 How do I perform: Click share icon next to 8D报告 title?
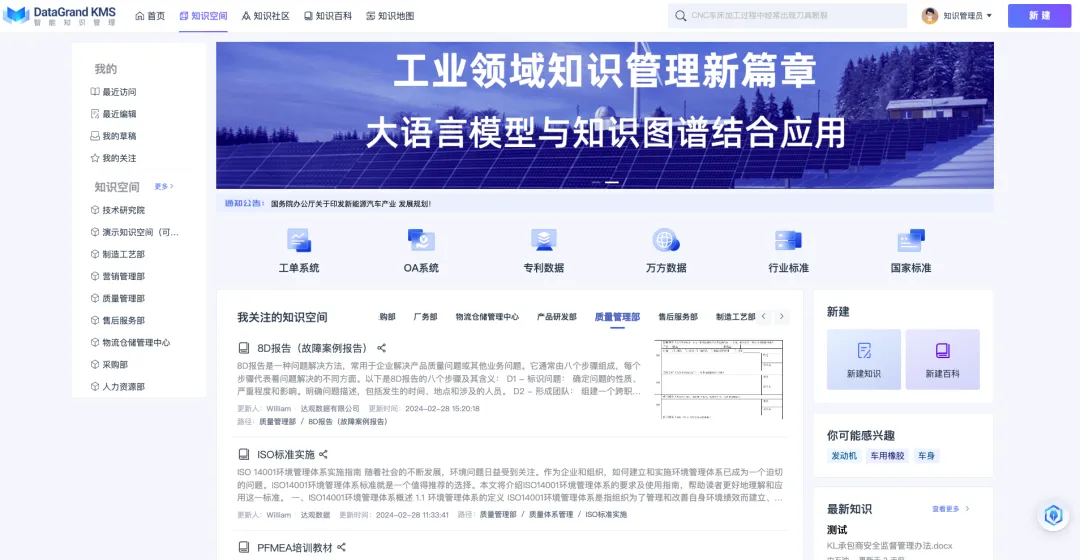381,348
